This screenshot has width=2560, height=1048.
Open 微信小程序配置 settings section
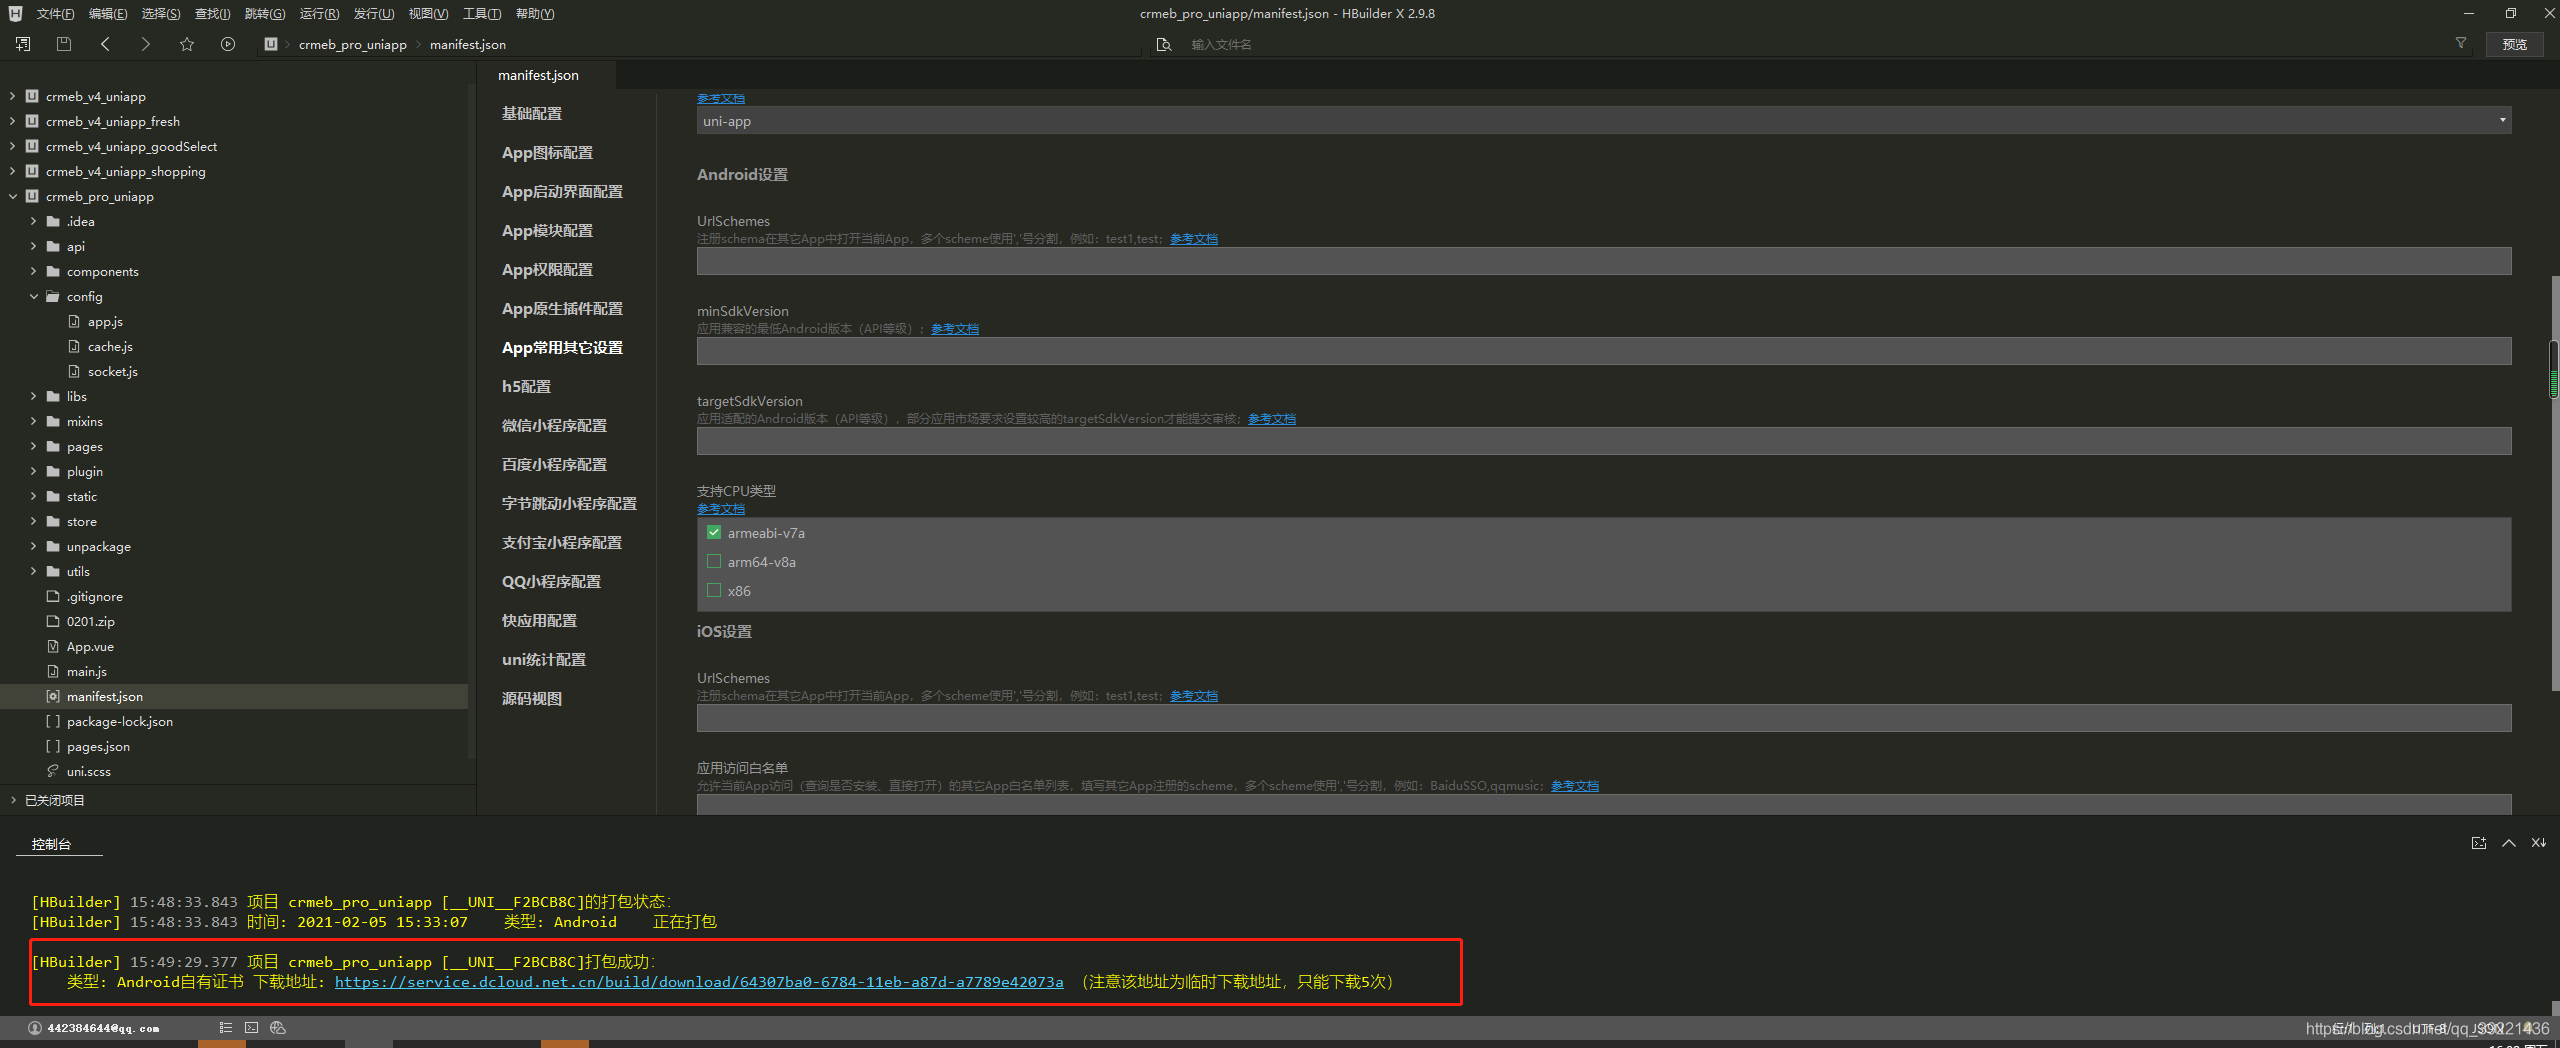pyautogui.click(x=554, y=426)
